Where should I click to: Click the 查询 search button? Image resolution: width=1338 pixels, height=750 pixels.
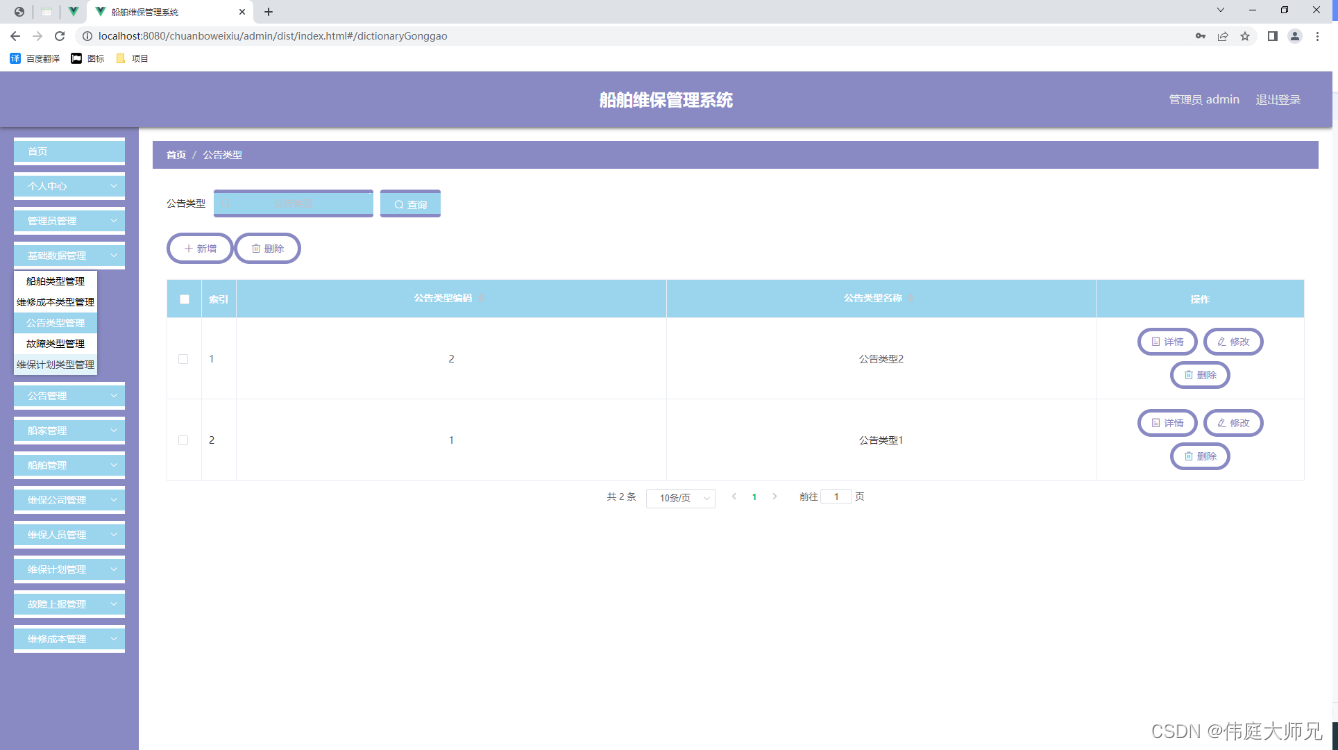point(410,204)
